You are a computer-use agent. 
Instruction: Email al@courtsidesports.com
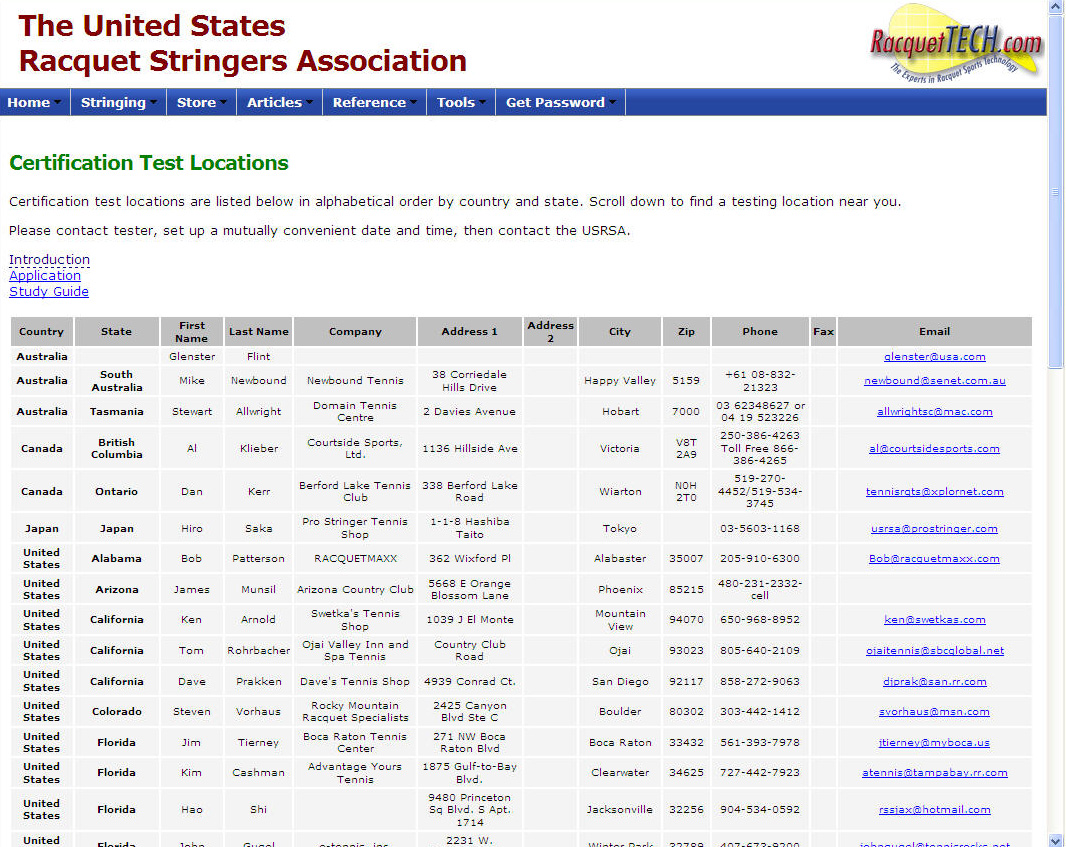coord(934,449)
